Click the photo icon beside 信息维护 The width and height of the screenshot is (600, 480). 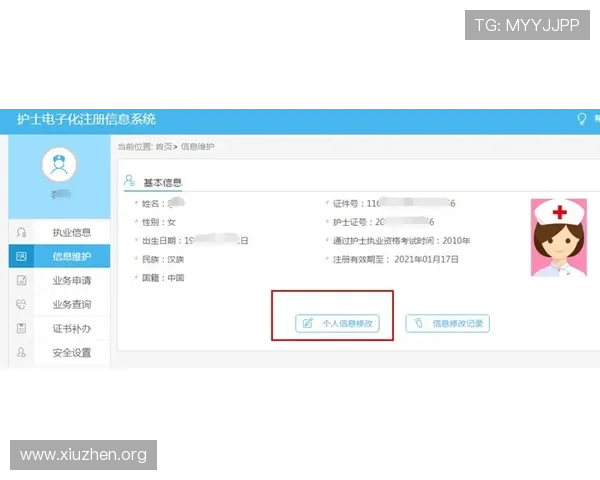[21, 256]
